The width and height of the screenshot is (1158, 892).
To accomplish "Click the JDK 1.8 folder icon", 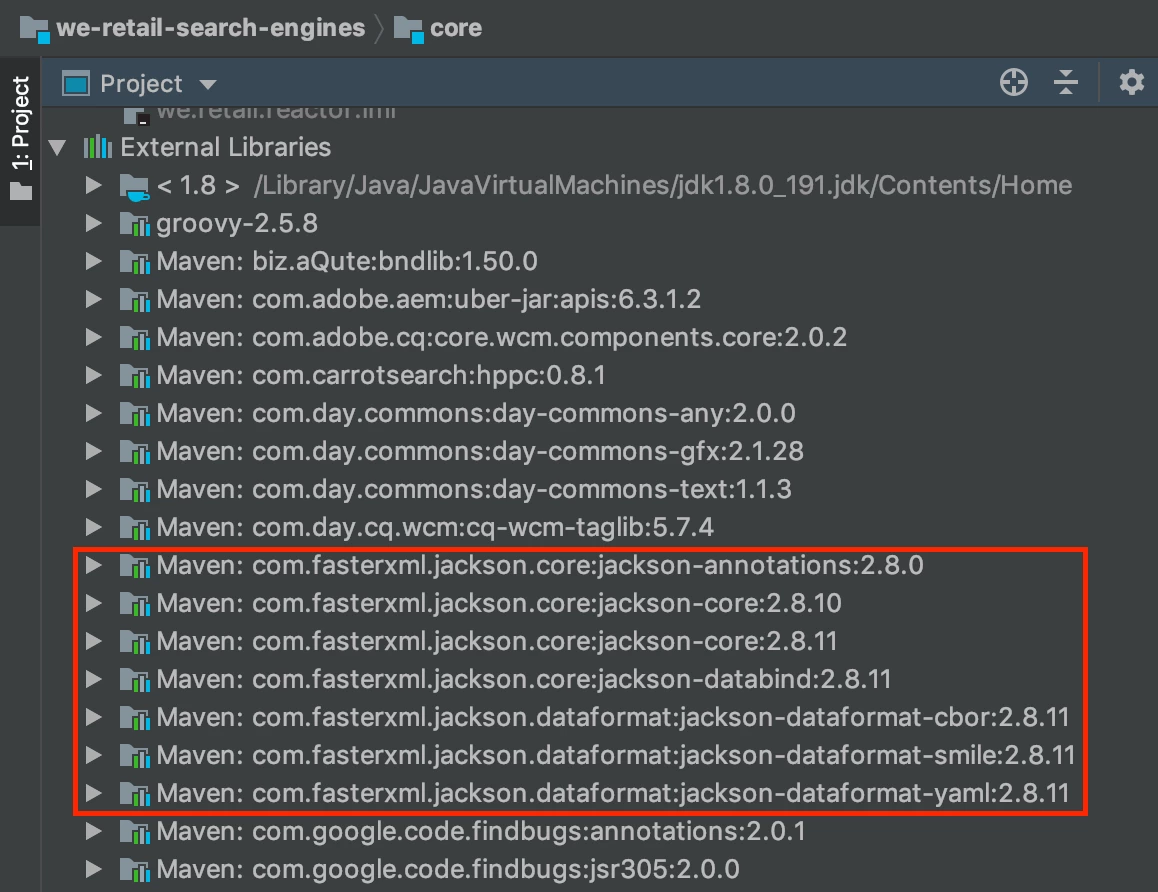I will pyautogui.click(x=134, y=187).
